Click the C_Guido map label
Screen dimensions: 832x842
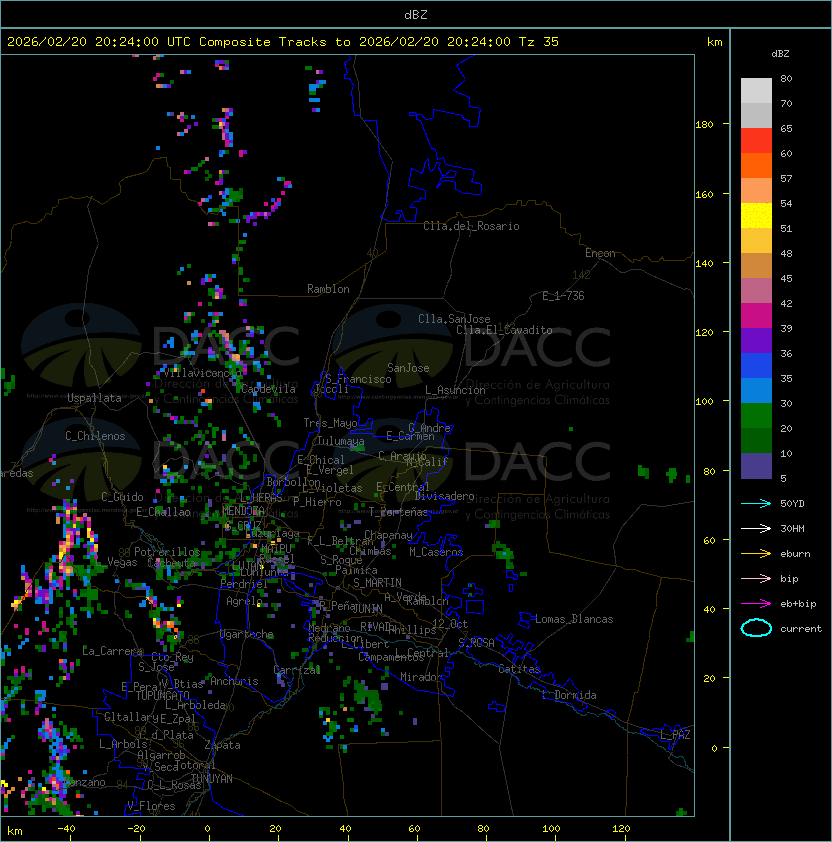point(122,497)
